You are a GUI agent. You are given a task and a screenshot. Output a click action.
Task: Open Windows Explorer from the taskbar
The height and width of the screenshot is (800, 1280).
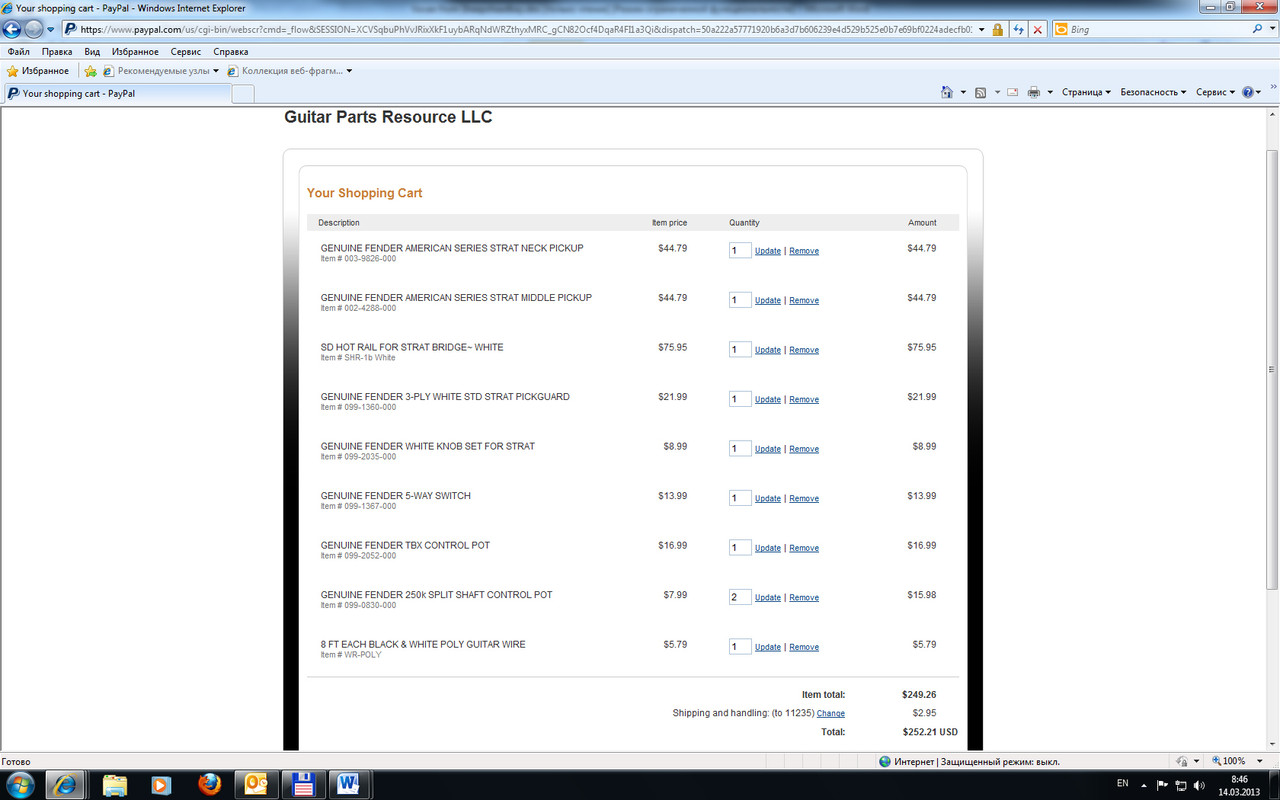pos(115,784)
